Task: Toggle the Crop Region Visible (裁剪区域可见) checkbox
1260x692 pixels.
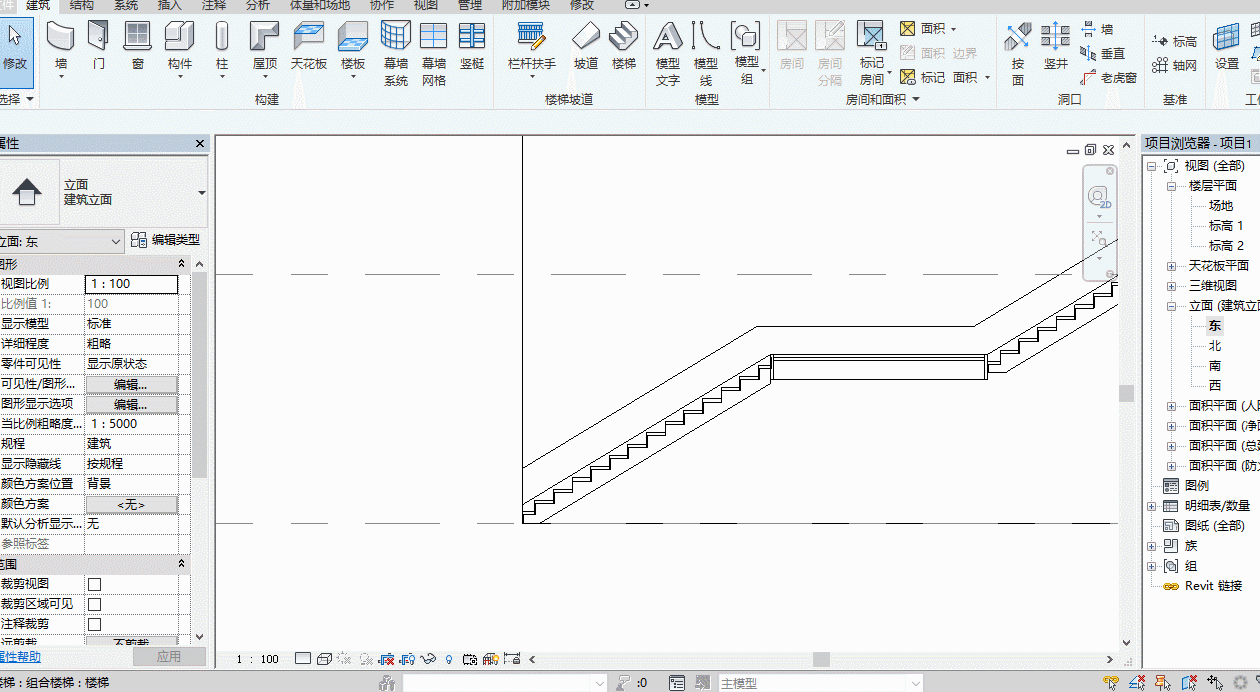Action: (x=94, y=604)
